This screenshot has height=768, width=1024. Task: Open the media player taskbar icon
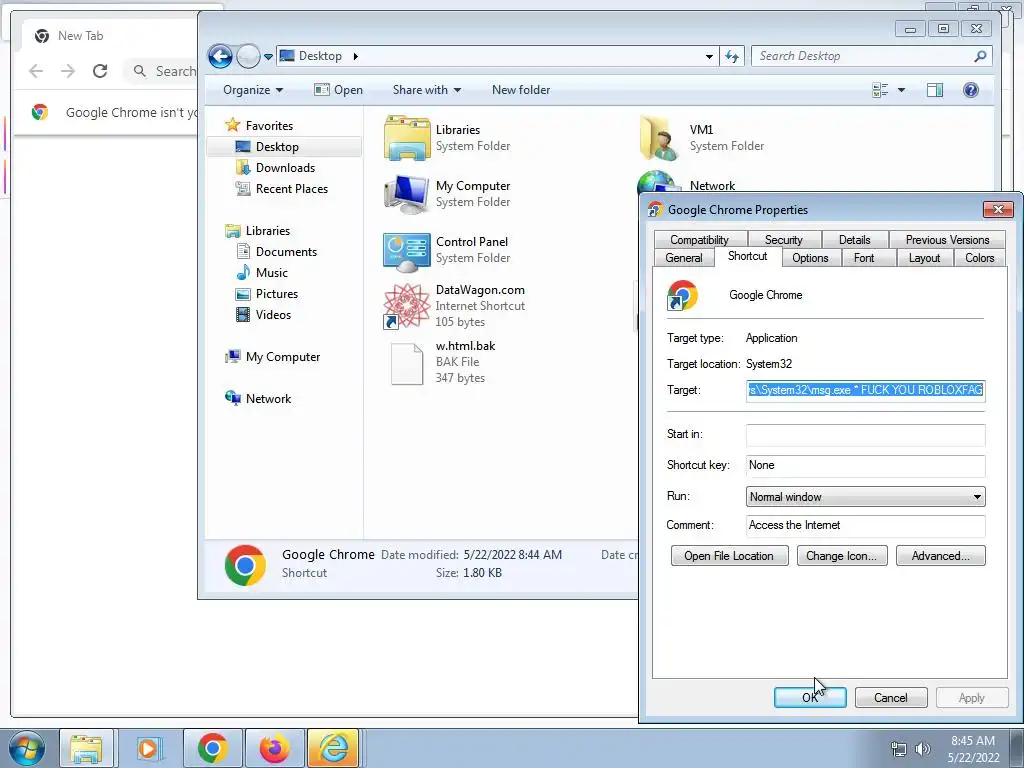[x=148, y=748]
